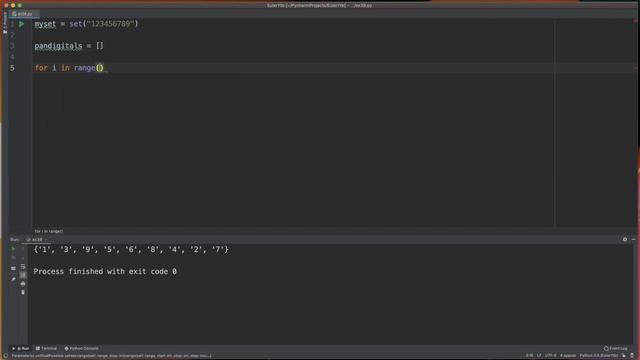Clear console output with trash icon

click(23, 292)
